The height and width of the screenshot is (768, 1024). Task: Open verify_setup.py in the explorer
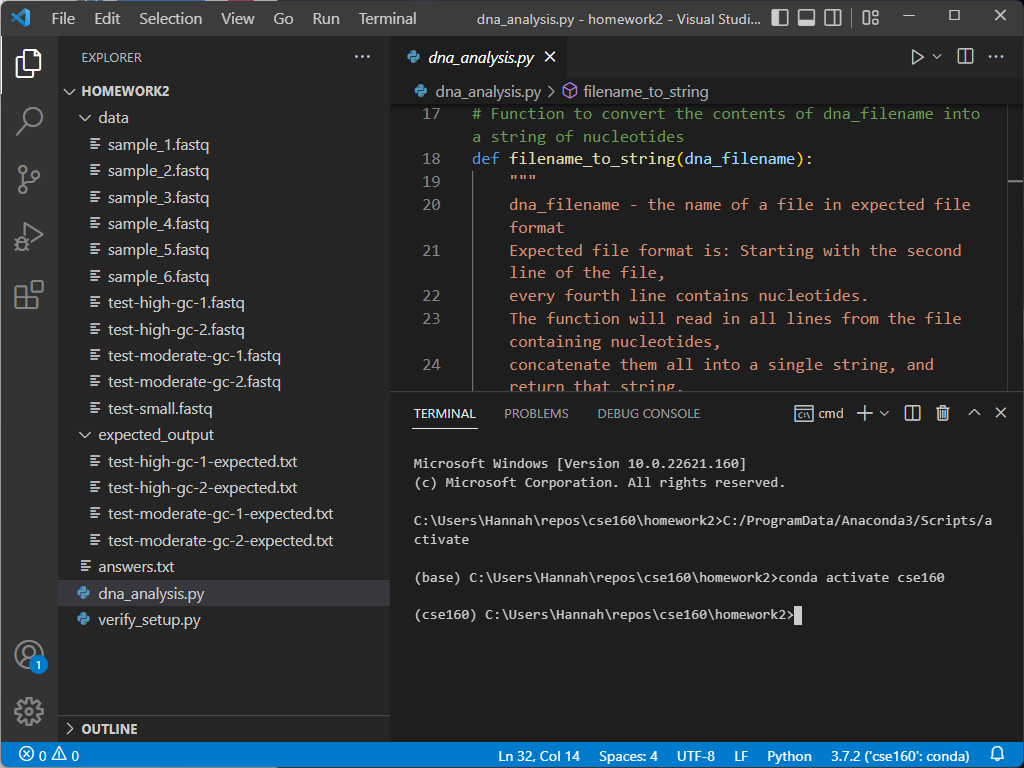coord(149,620)
